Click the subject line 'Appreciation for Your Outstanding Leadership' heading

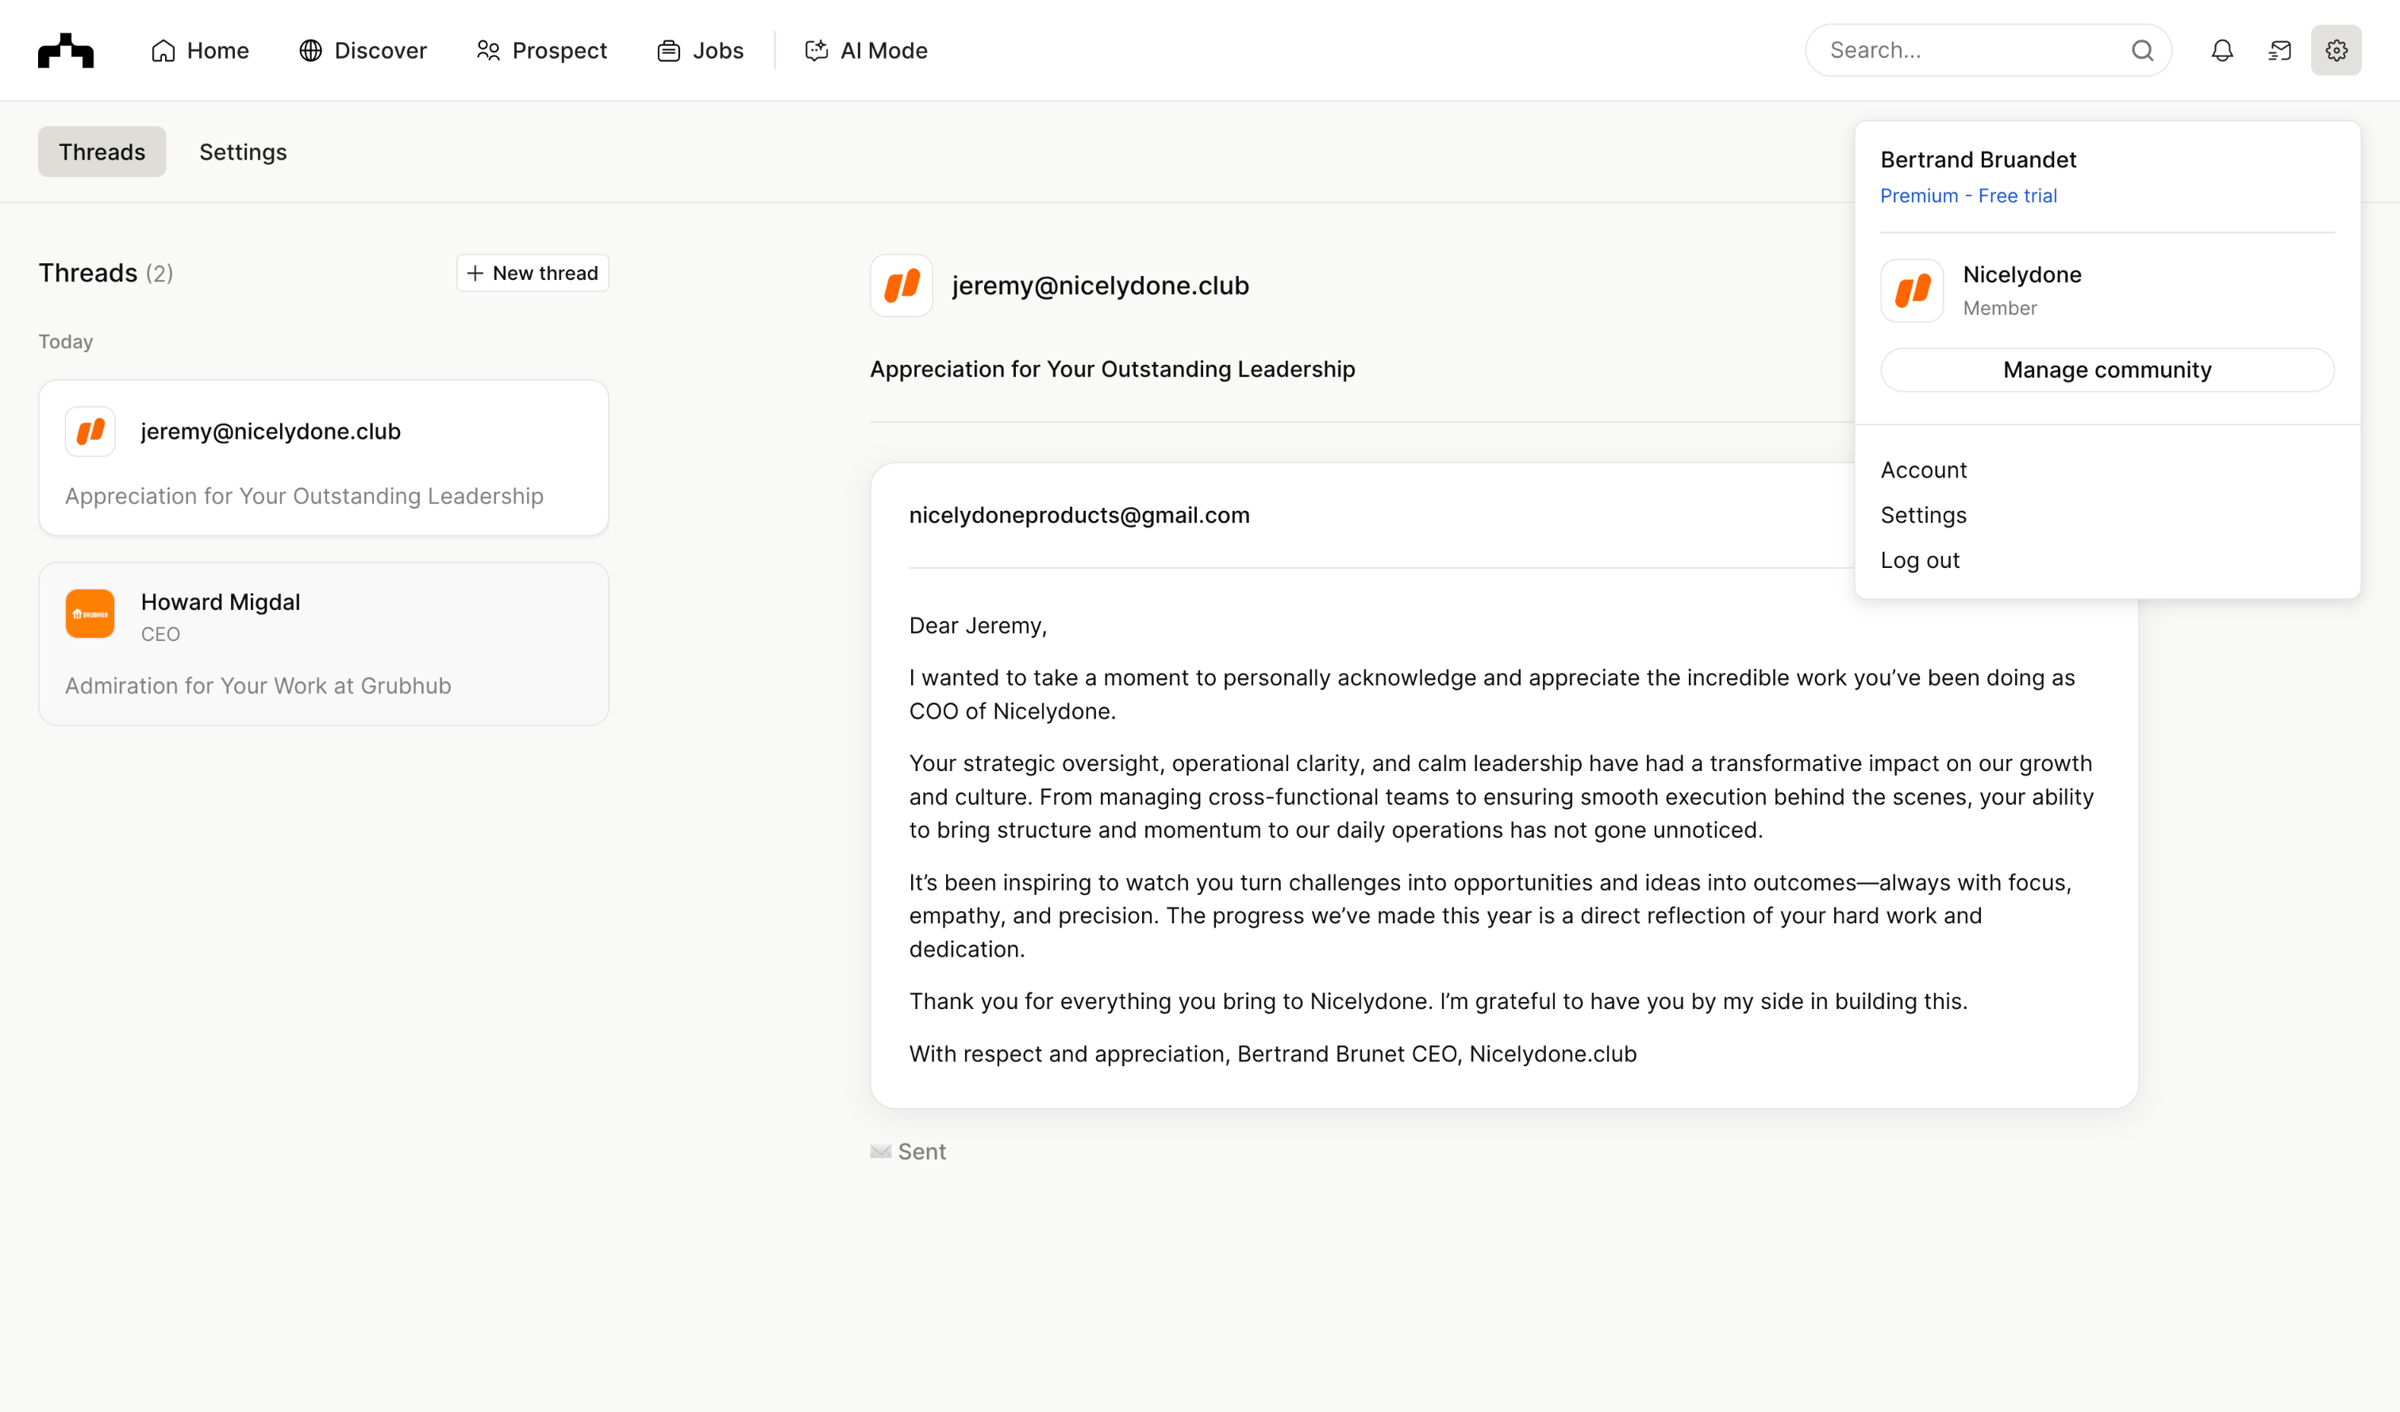(x=1112, y=369)
